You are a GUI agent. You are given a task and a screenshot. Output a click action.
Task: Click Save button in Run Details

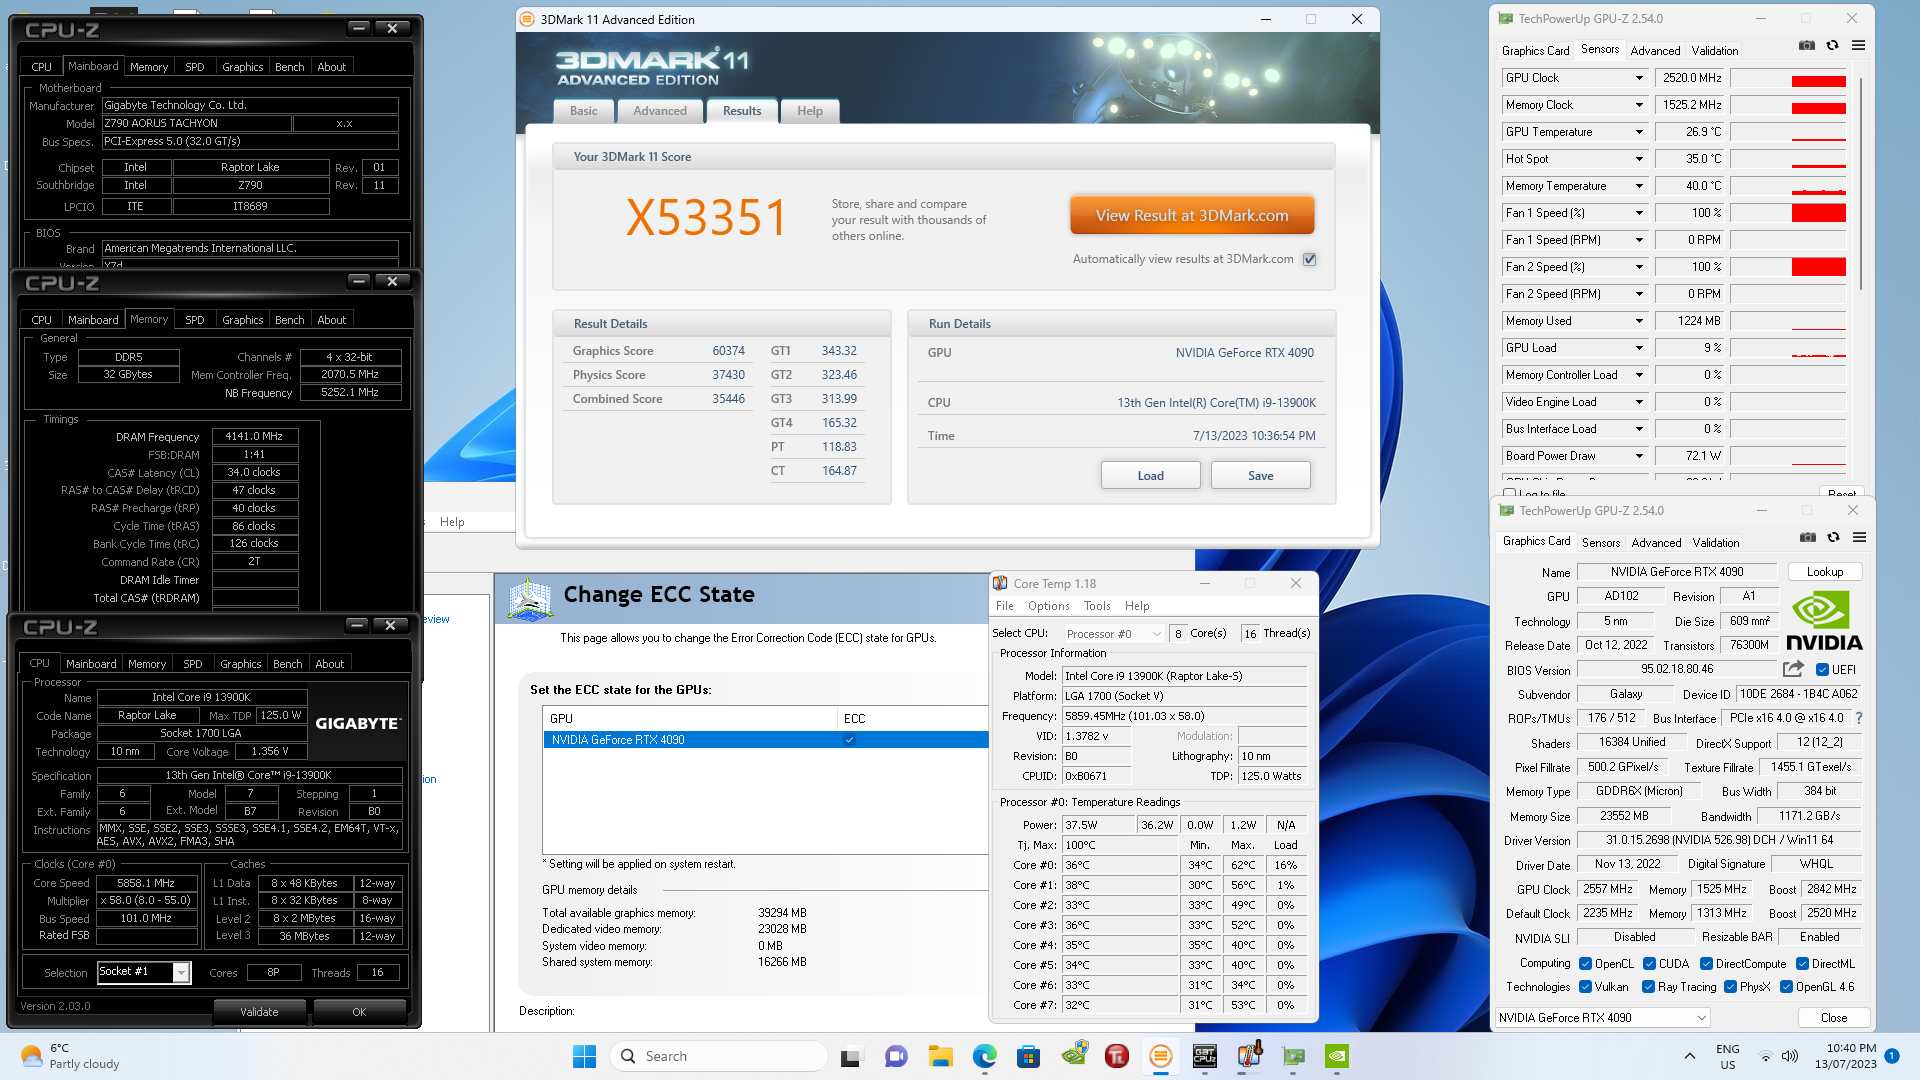click(x=1260, y=476)
